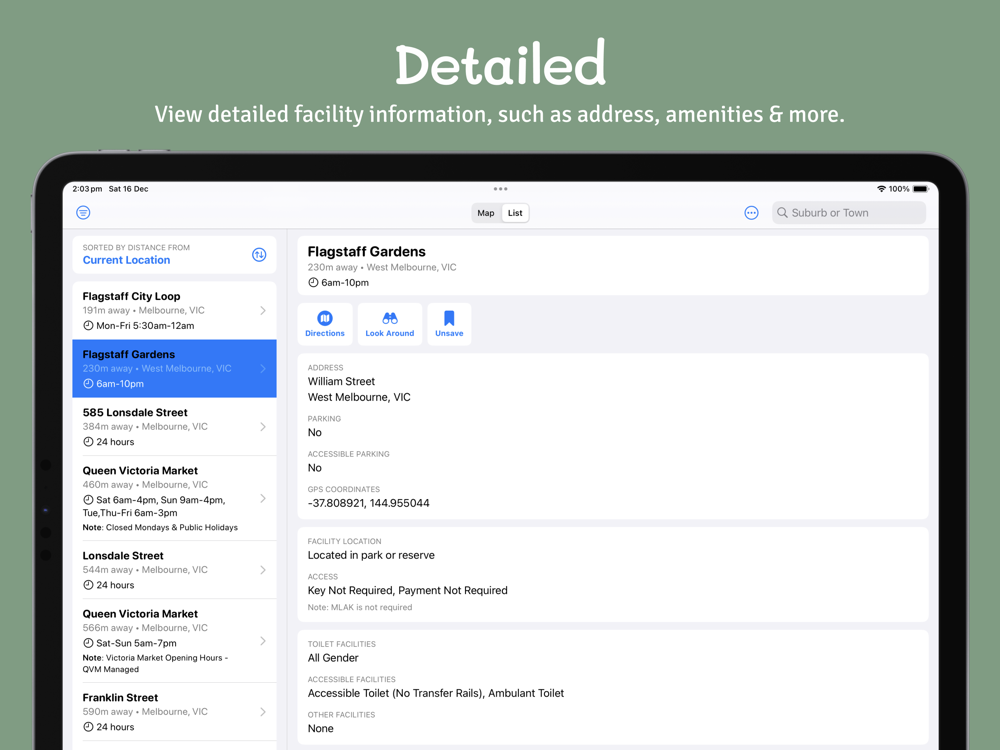Click 'Closed Mondays & Public Holidays' note
This screenshot has width=1000, height=750.
(172, 527)
